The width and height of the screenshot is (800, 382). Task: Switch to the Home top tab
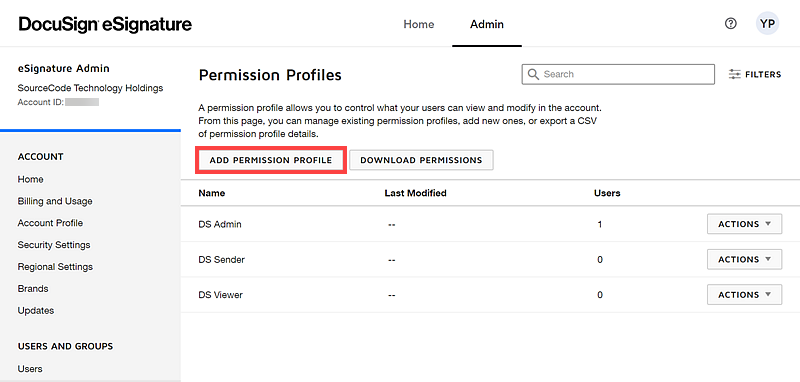[x=419, y=24]
